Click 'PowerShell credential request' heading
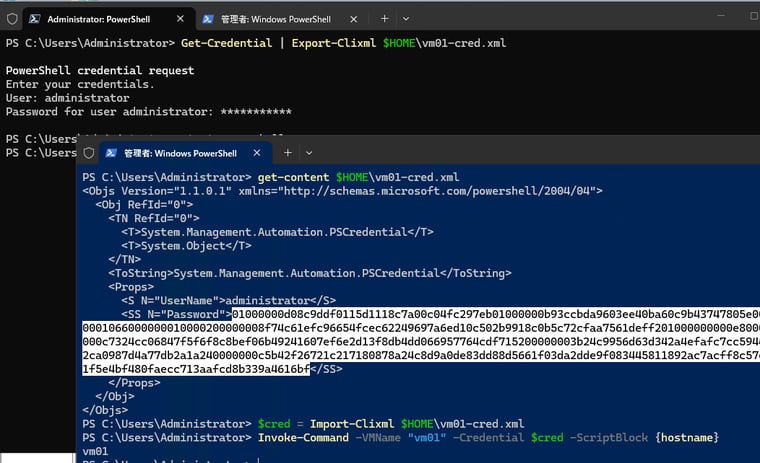The image size is (760, 463). tap(100, 70)
